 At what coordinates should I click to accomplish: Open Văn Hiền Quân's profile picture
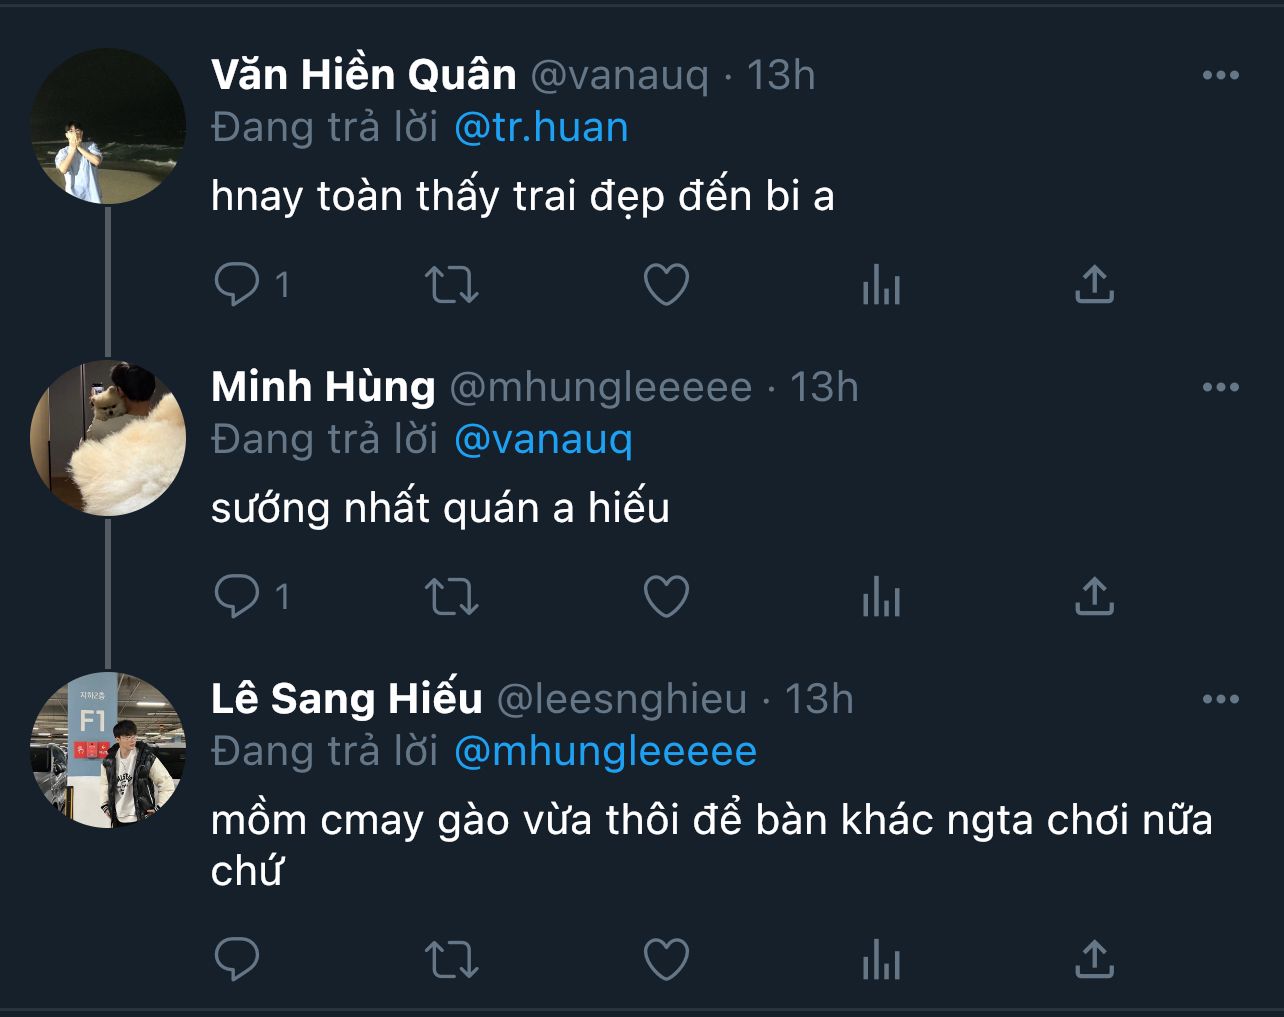[108, 127]
